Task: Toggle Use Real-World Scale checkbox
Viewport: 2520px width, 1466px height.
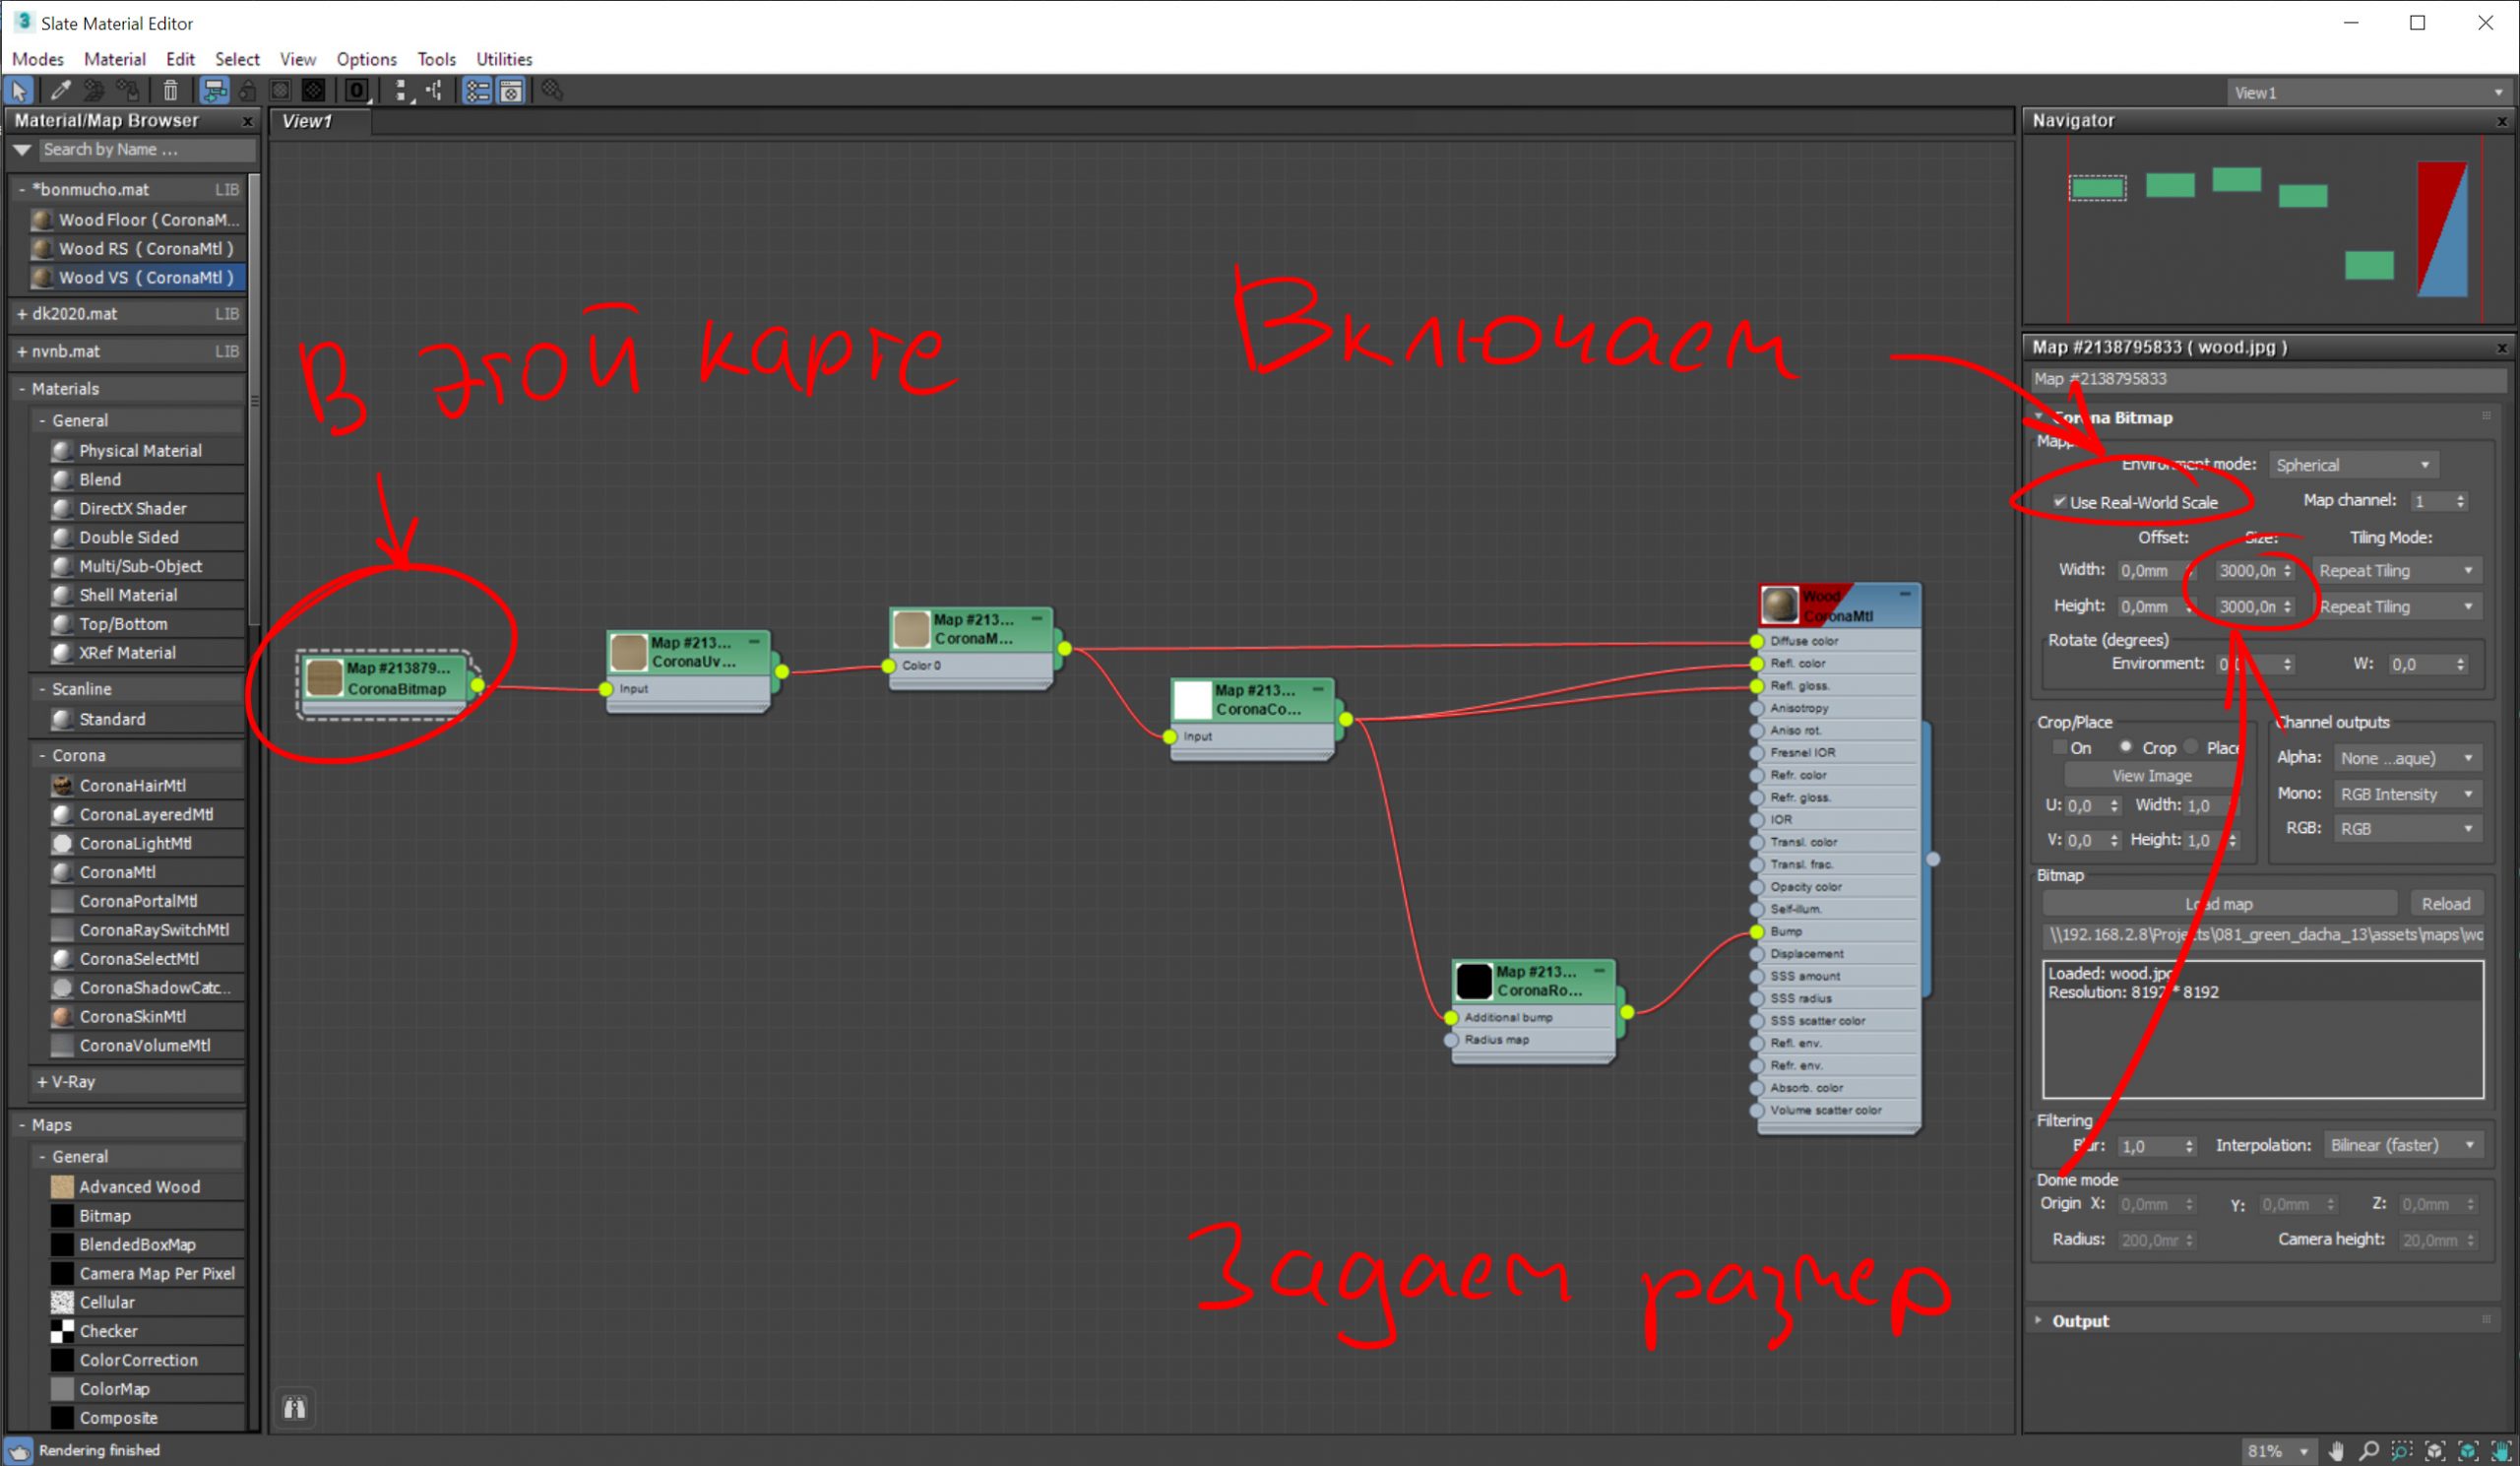Action: click(x=2059, y=502)
